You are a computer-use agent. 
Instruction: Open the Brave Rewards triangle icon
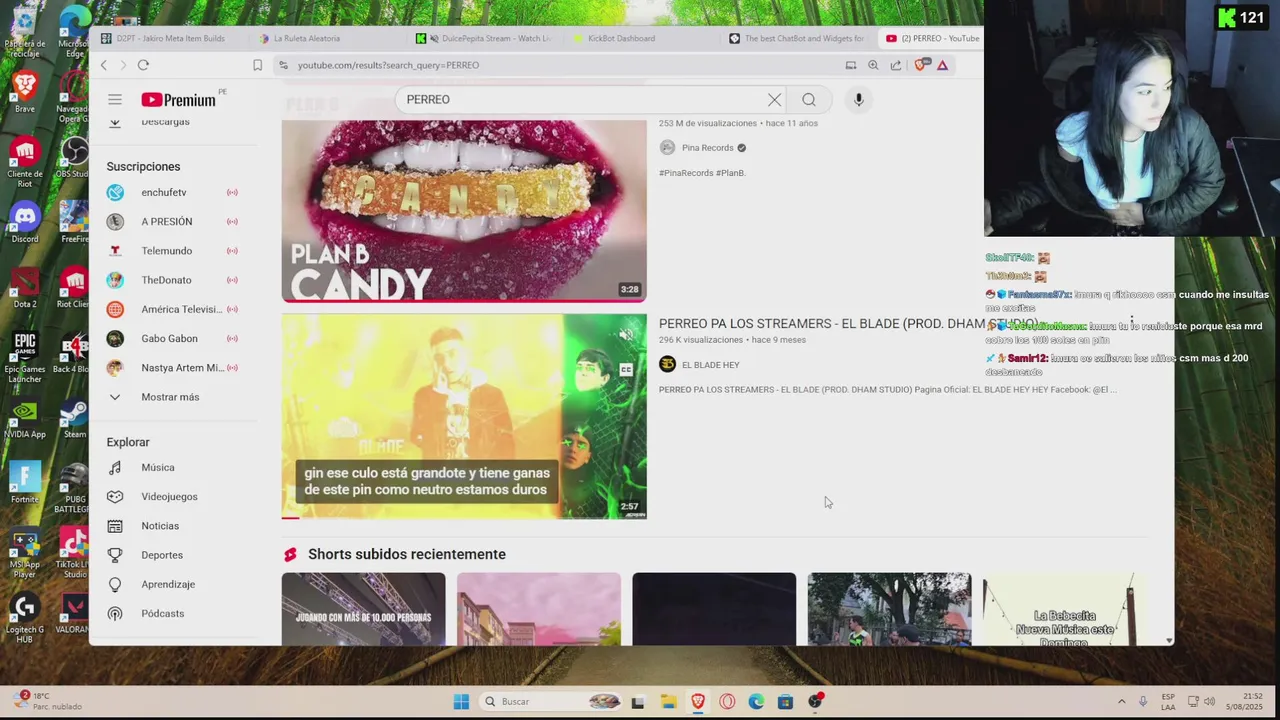tap(942, 65)
